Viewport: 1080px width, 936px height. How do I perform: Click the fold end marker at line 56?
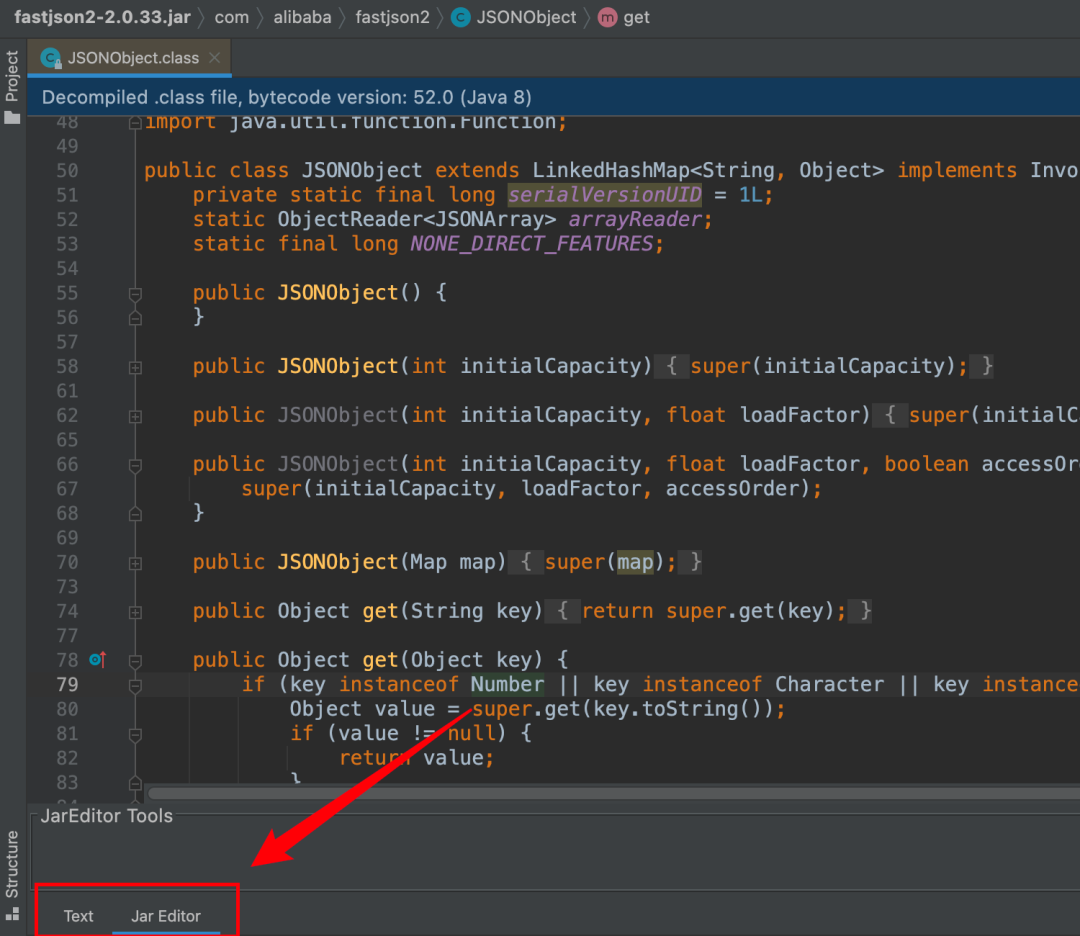click(136, 318)
